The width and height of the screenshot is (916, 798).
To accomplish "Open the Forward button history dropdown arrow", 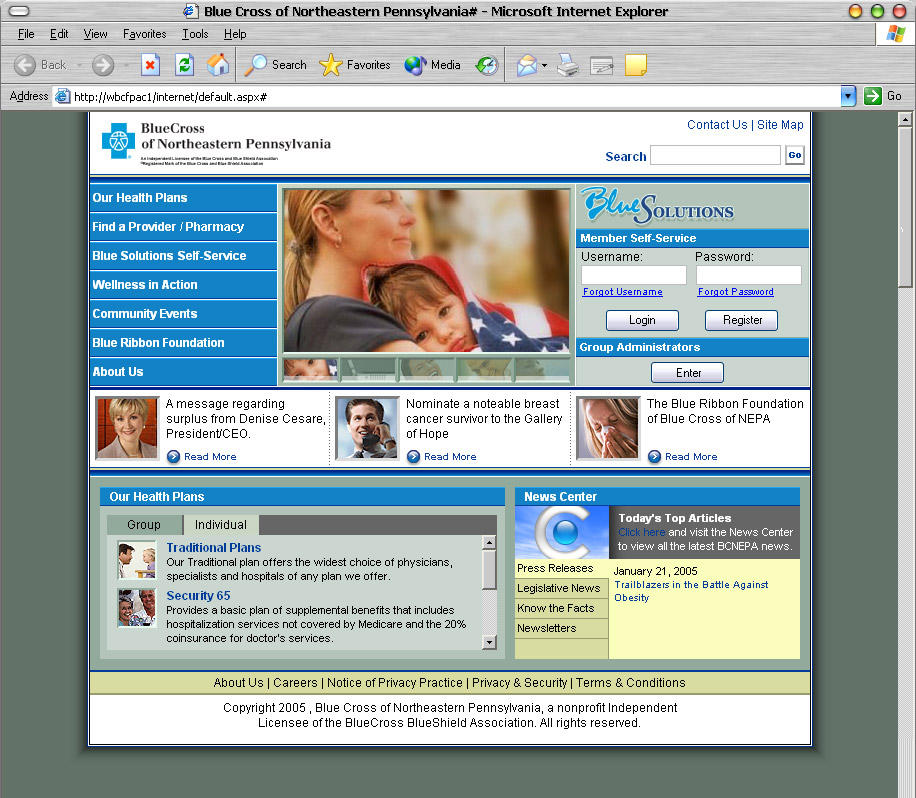I will tap(125, 65).
